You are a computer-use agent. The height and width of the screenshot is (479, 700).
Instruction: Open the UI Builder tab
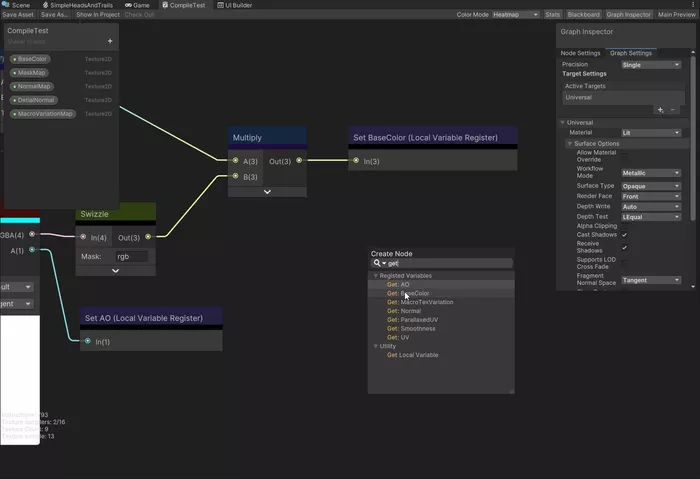click(235, 5)
